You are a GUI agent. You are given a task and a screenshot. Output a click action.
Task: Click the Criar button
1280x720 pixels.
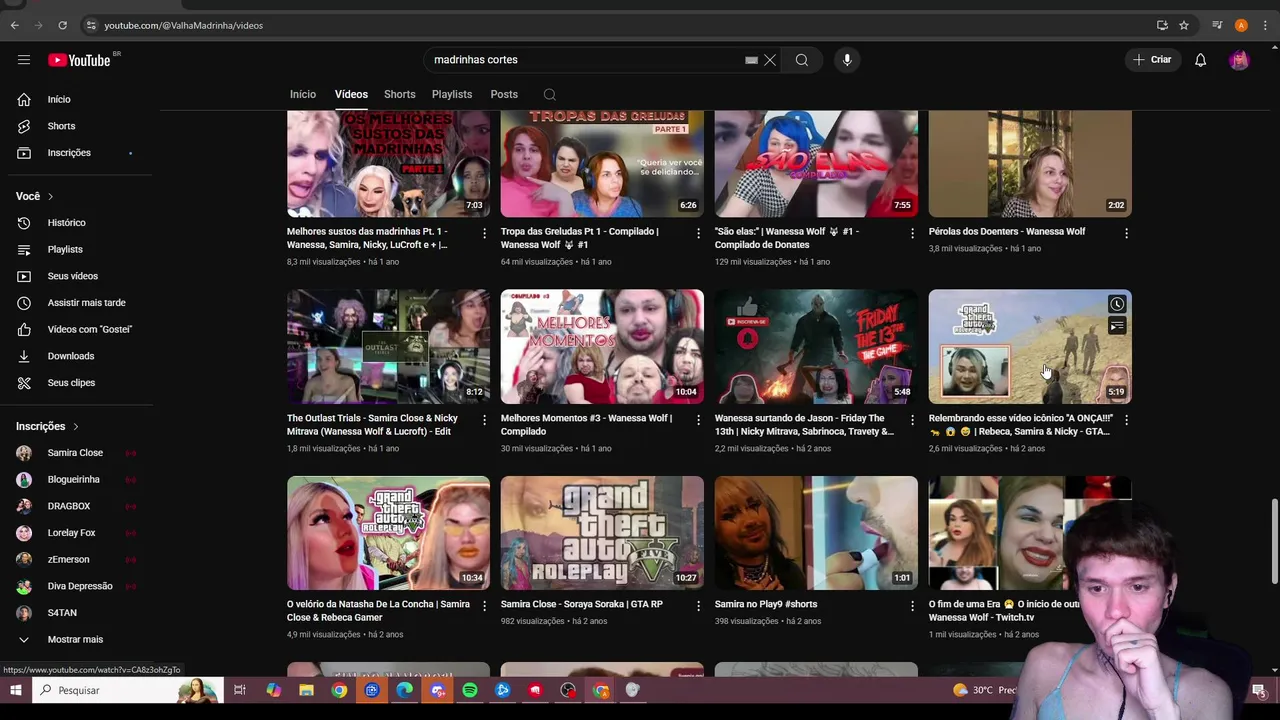1151,60
